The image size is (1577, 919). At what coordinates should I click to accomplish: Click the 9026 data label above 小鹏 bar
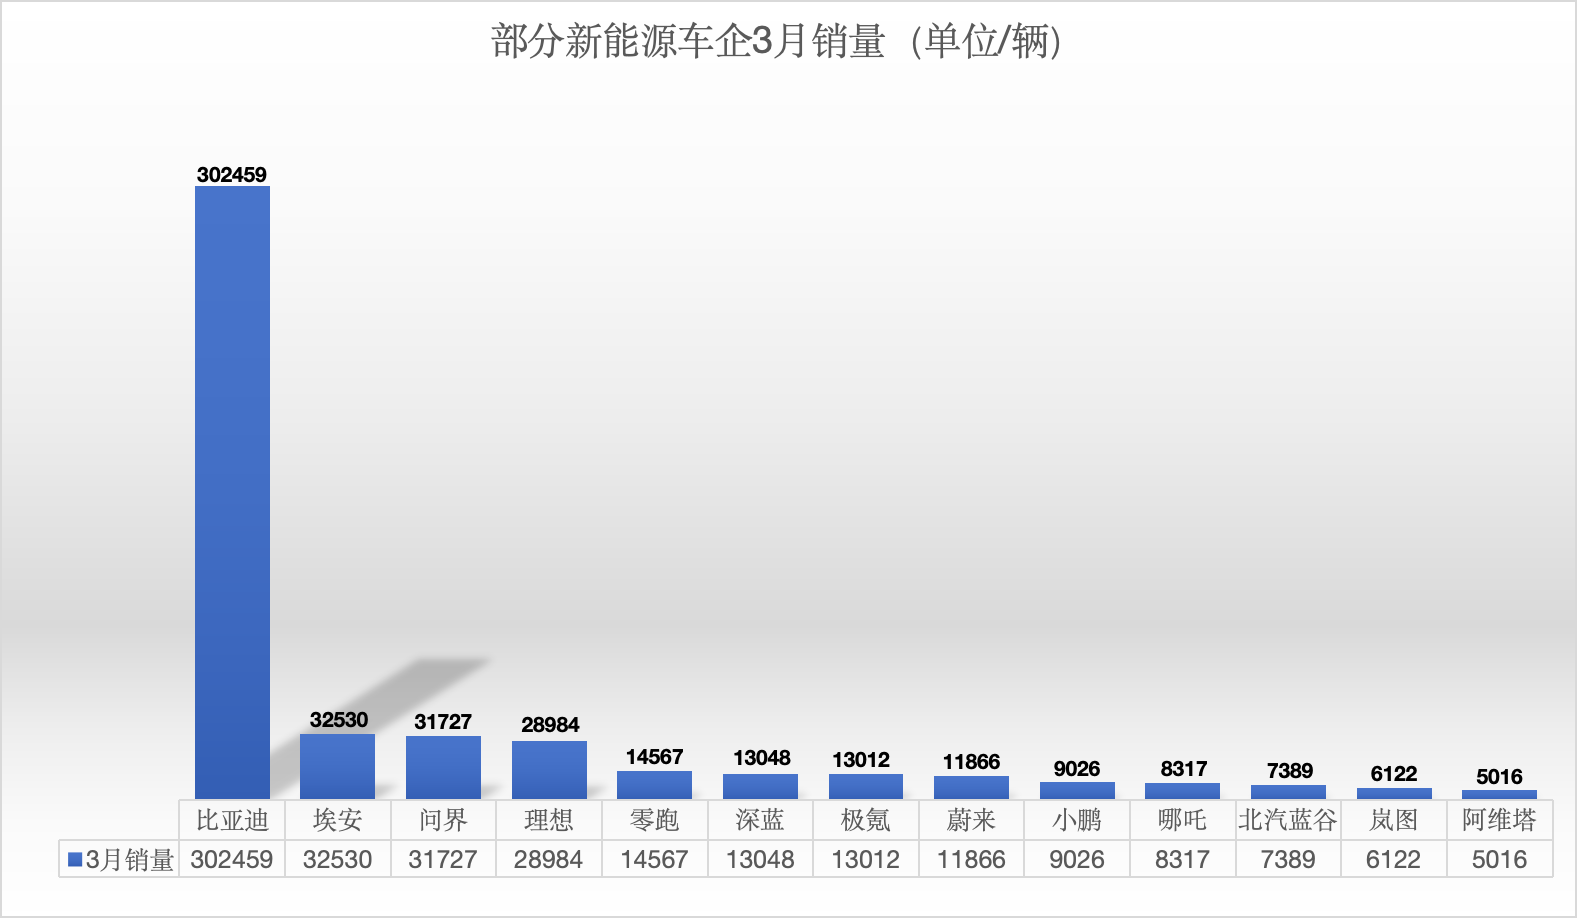click(x=1077, y=769)
